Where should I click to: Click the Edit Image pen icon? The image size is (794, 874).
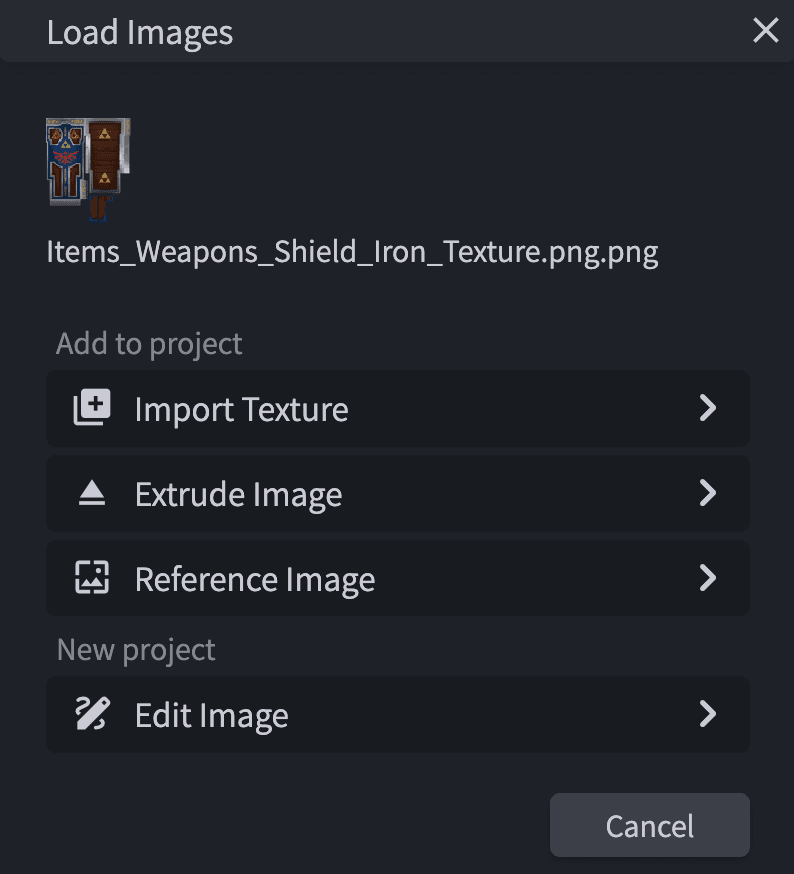pyautogui.click(x=90, y=714)
